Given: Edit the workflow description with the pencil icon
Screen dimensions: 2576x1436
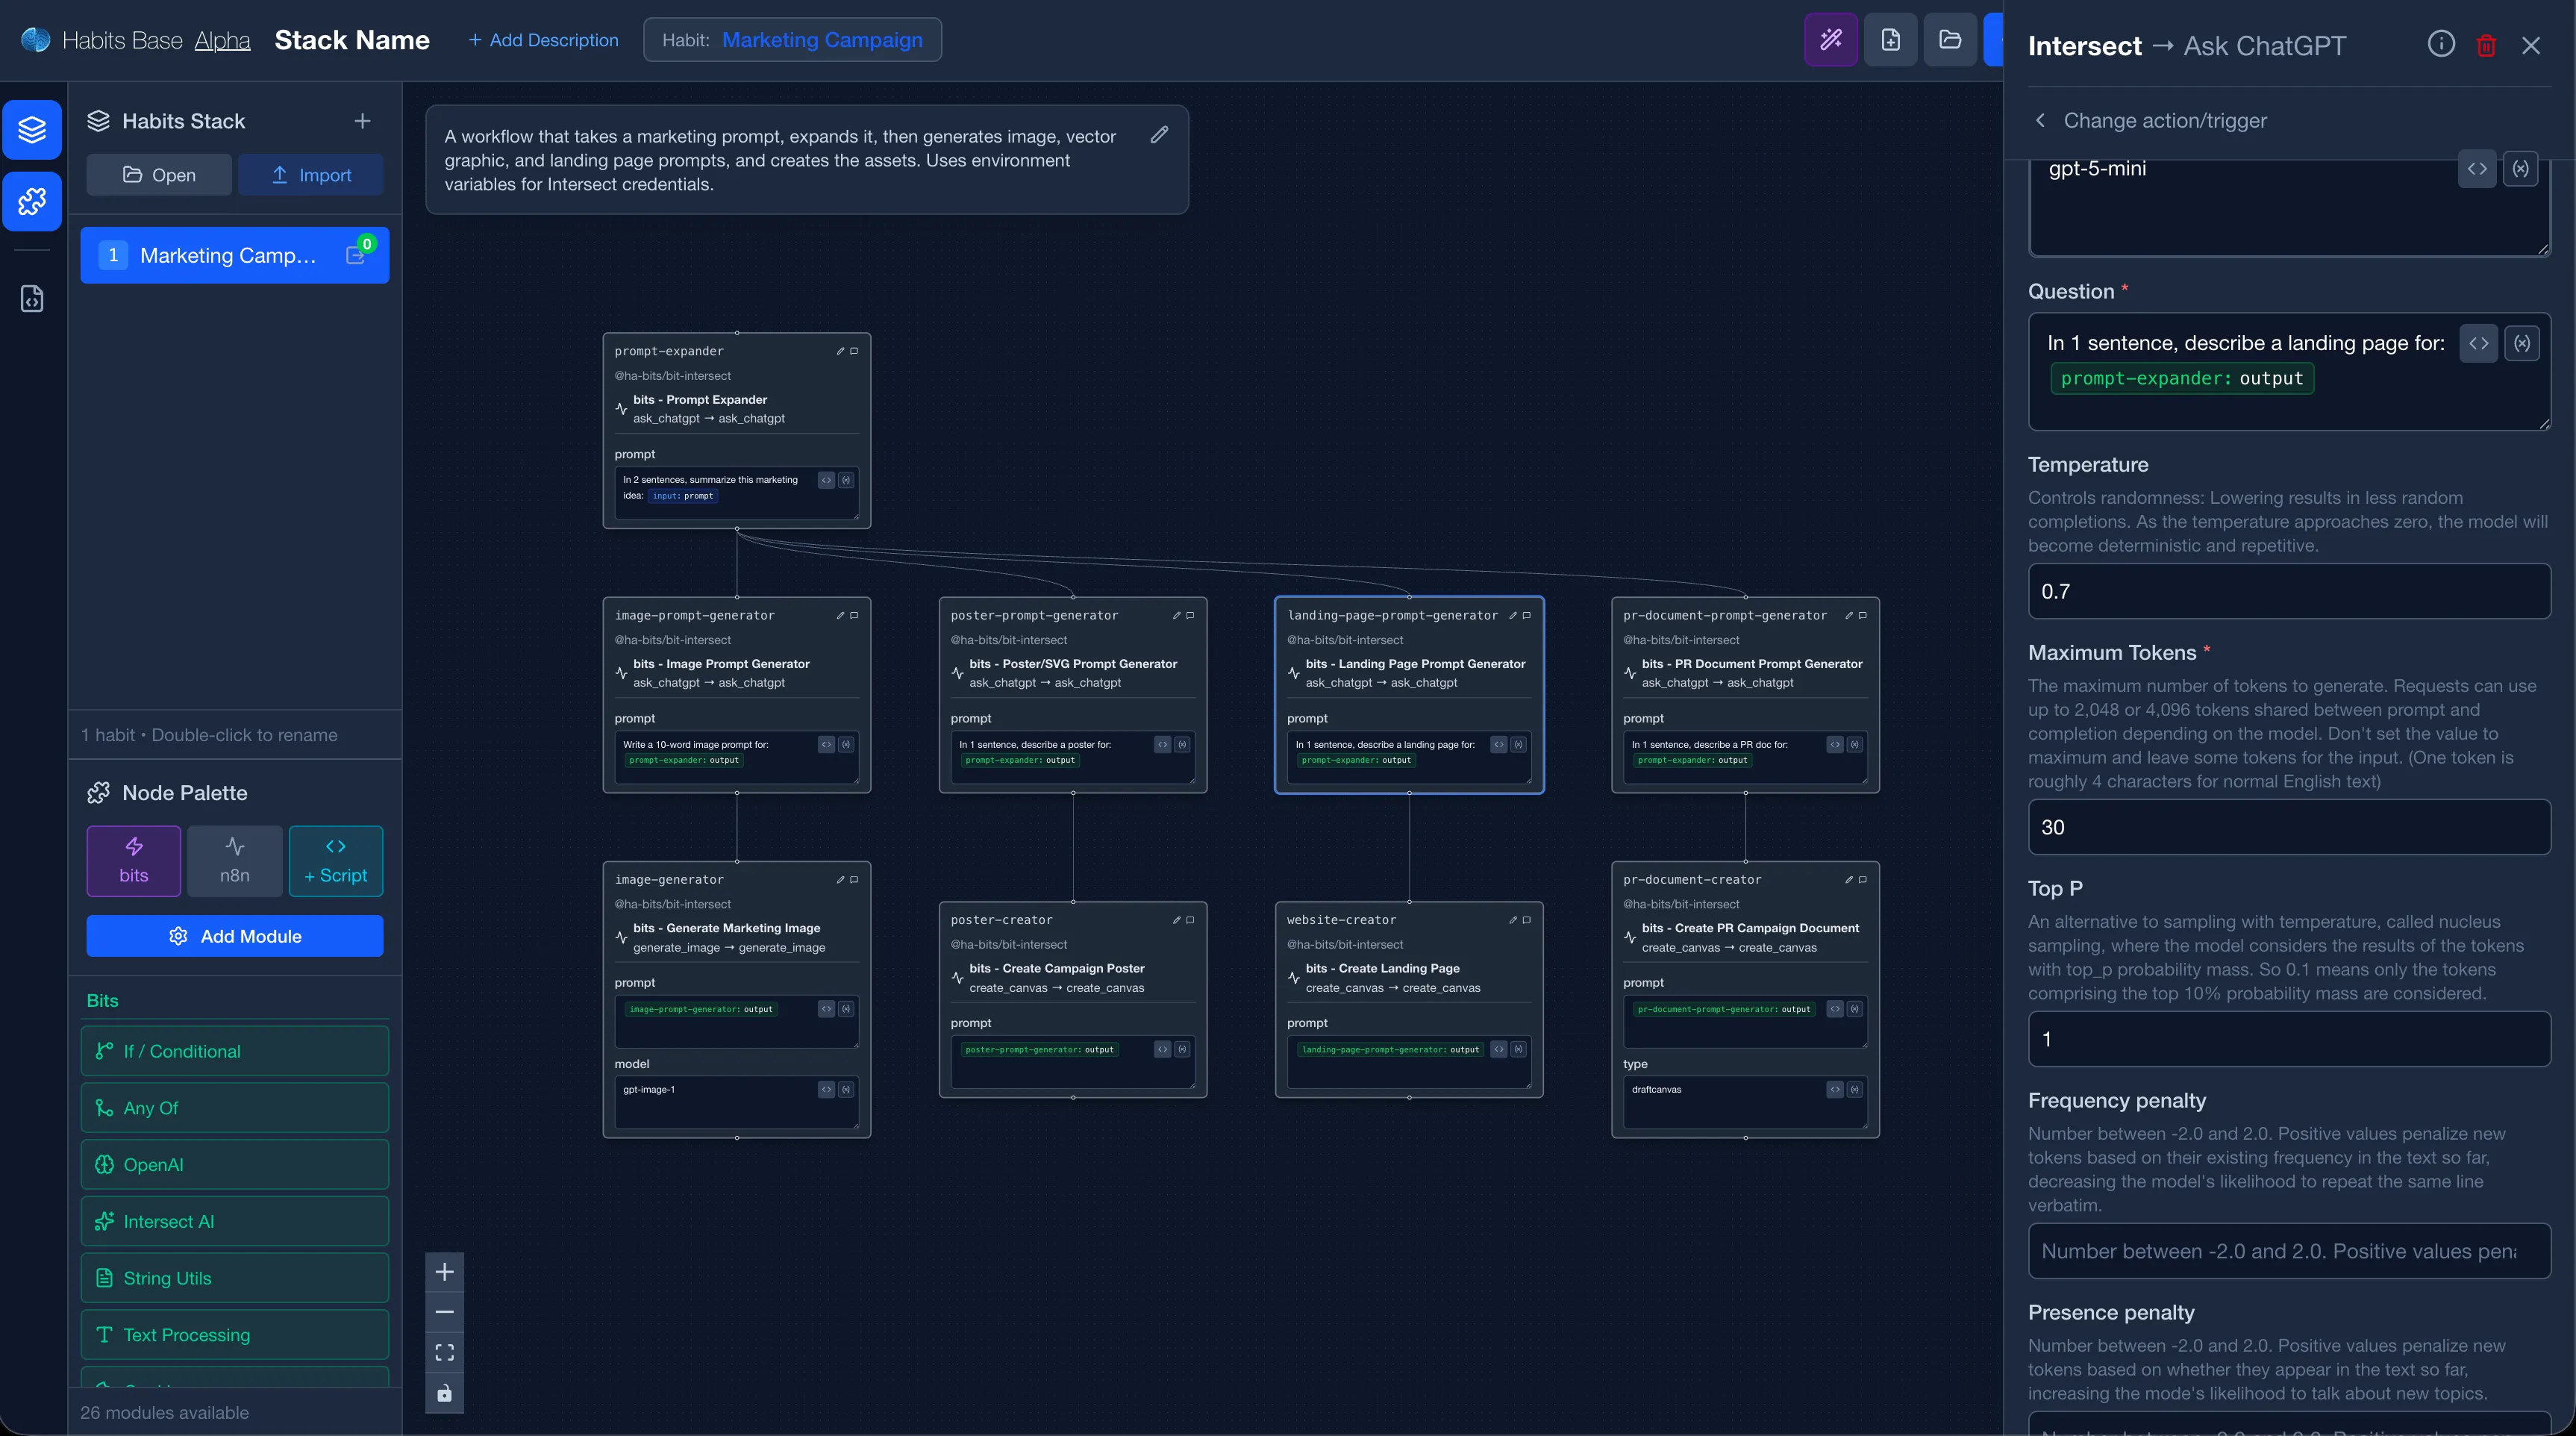Looking at the screenshot, I should point(1159,135).
